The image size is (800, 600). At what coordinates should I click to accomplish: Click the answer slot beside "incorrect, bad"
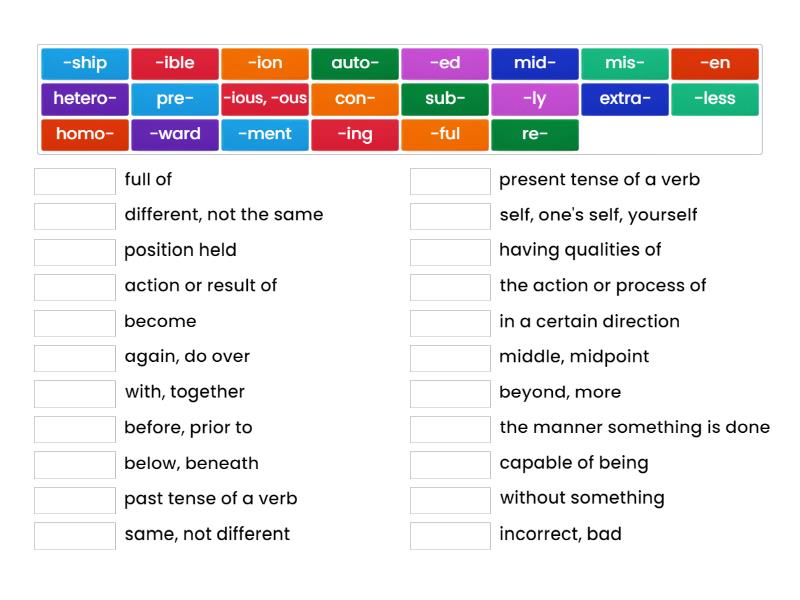[449, 534]
